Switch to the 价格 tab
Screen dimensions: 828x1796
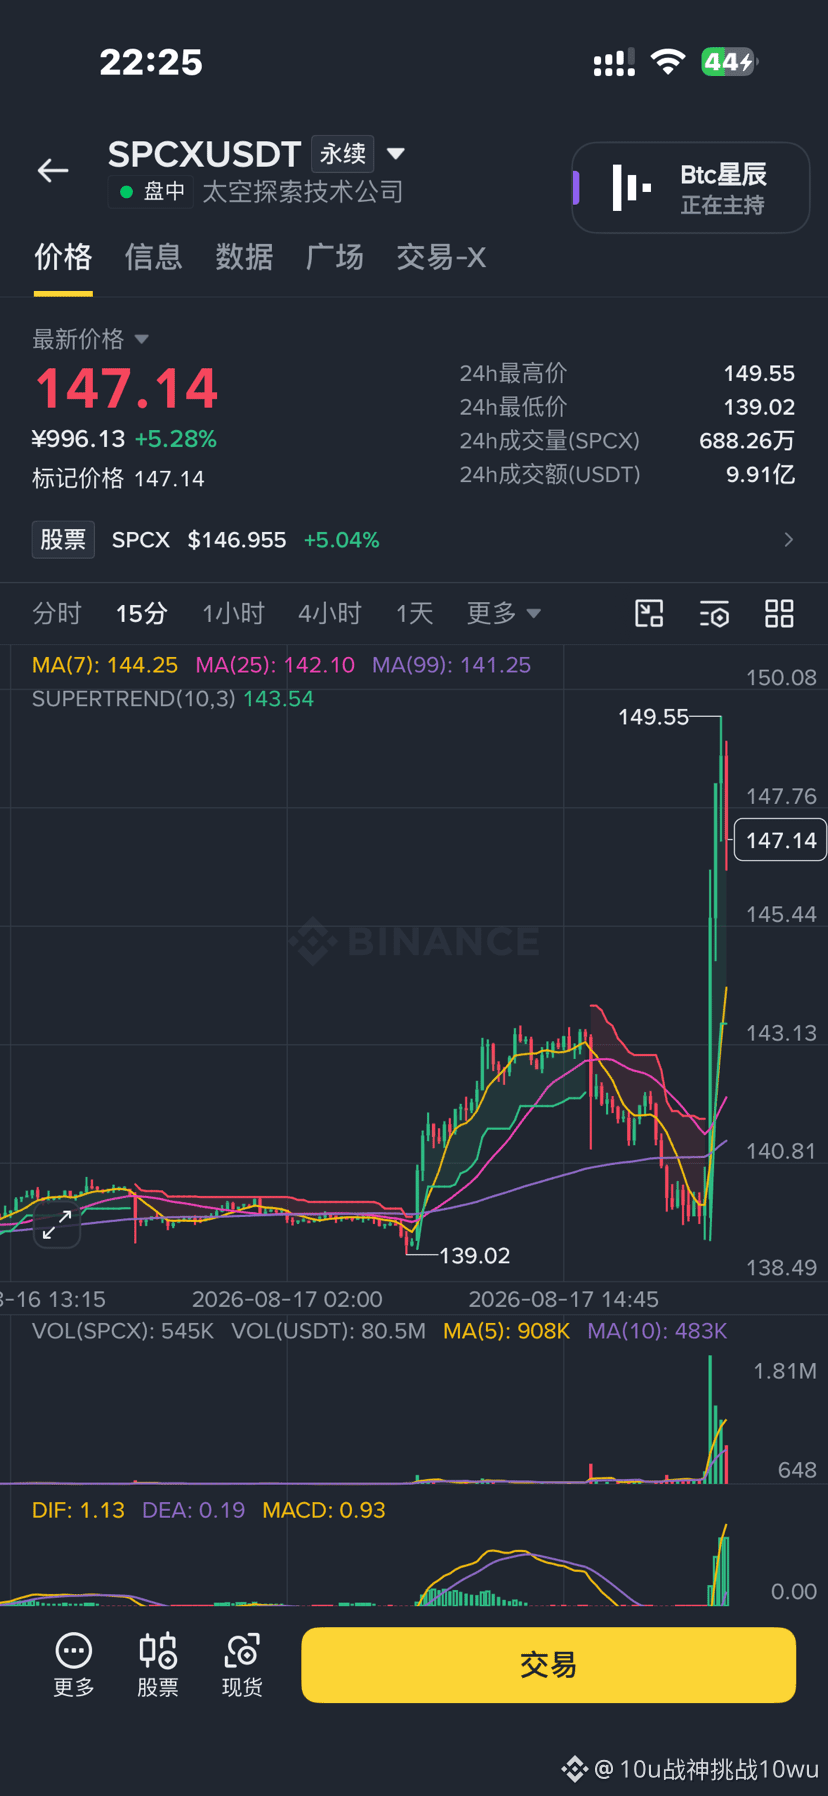tap(63, 257)
